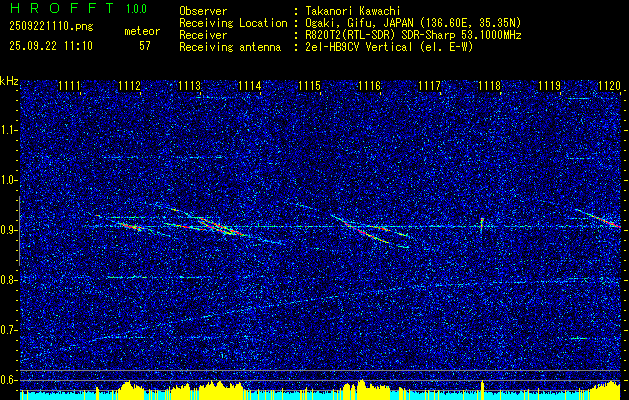The image size is (629, 400).
Task: Click the meteor label
Action: pos(142,31)
